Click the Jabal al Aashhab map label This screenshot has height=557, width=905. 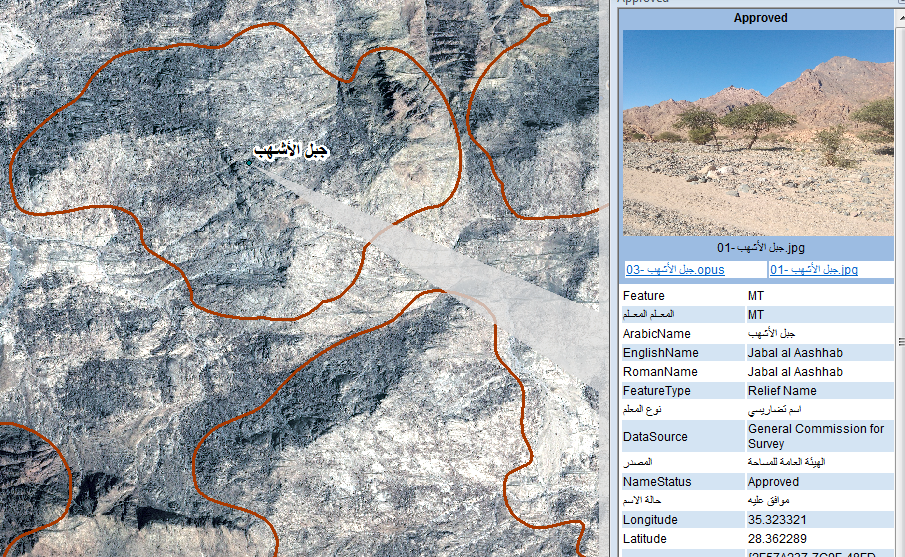pos(291,151)
